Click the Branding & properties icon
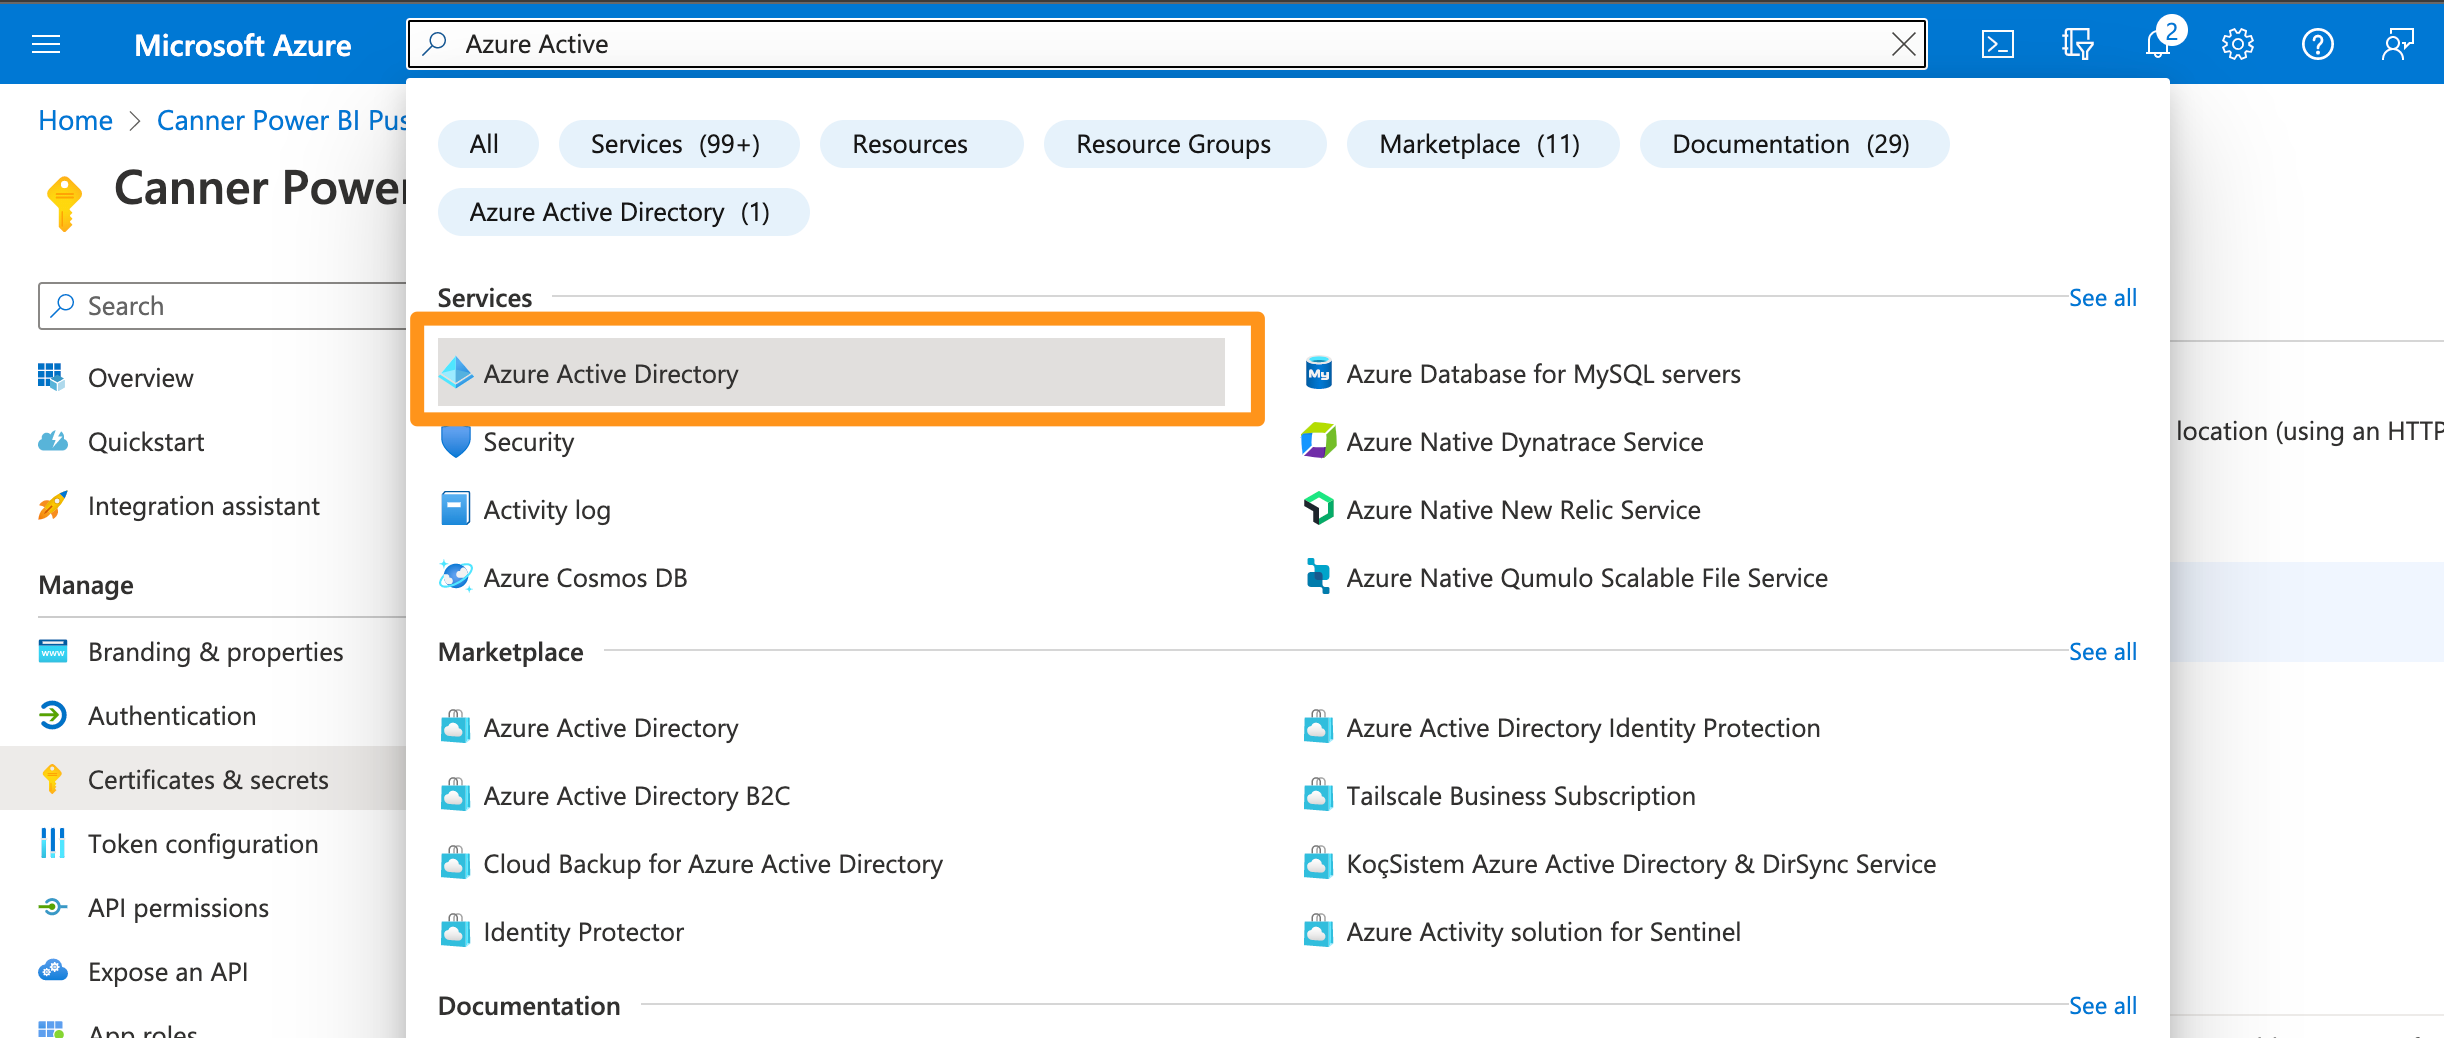2444x1038 pixels. (x=53, y=651)
